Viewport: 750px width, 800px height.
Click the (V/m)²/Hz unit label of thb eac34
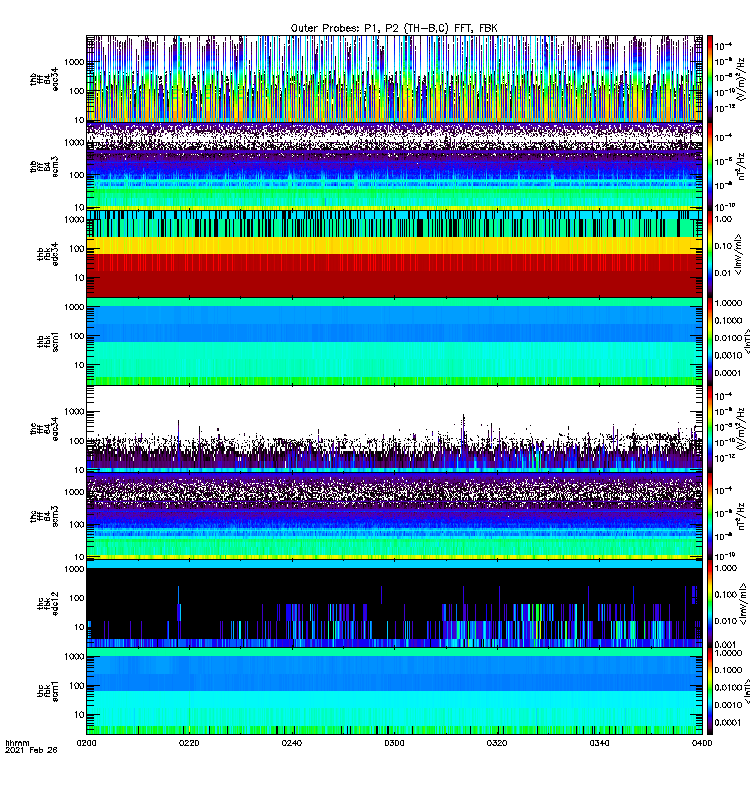(x=742, y=79)
